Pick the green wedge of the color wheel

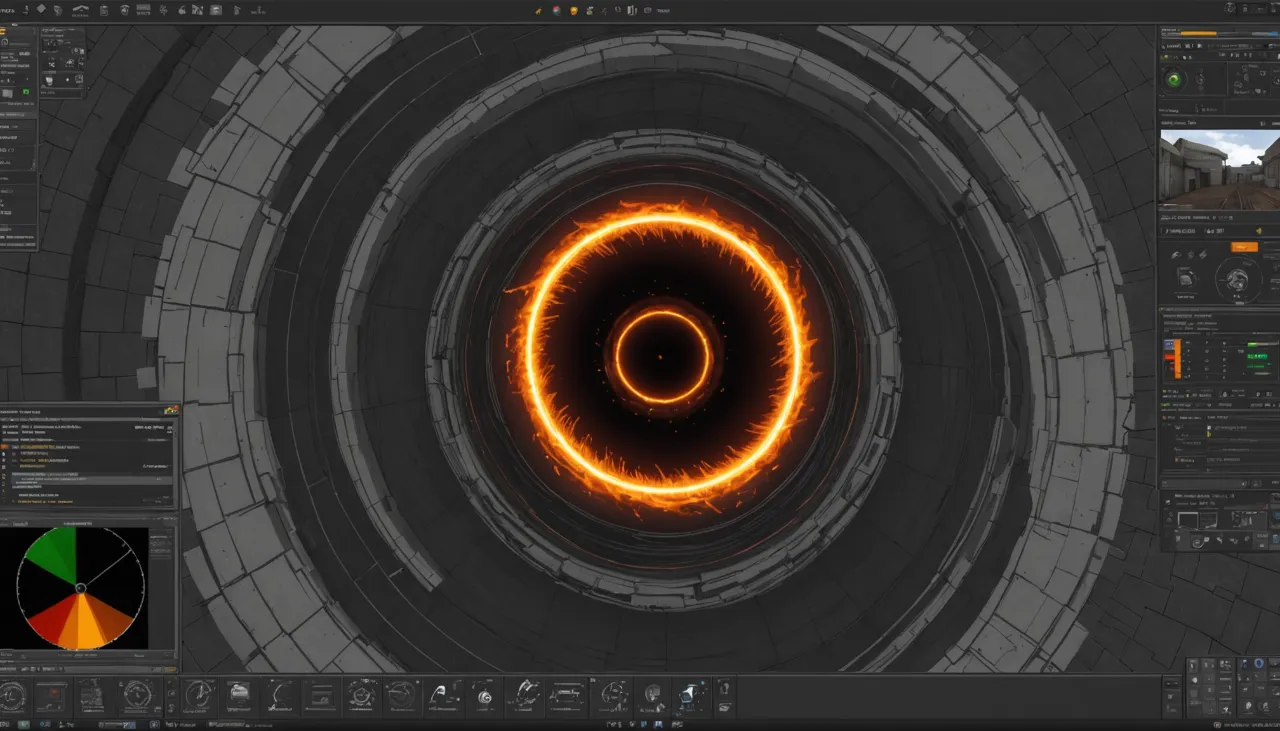tap(54, 555)
